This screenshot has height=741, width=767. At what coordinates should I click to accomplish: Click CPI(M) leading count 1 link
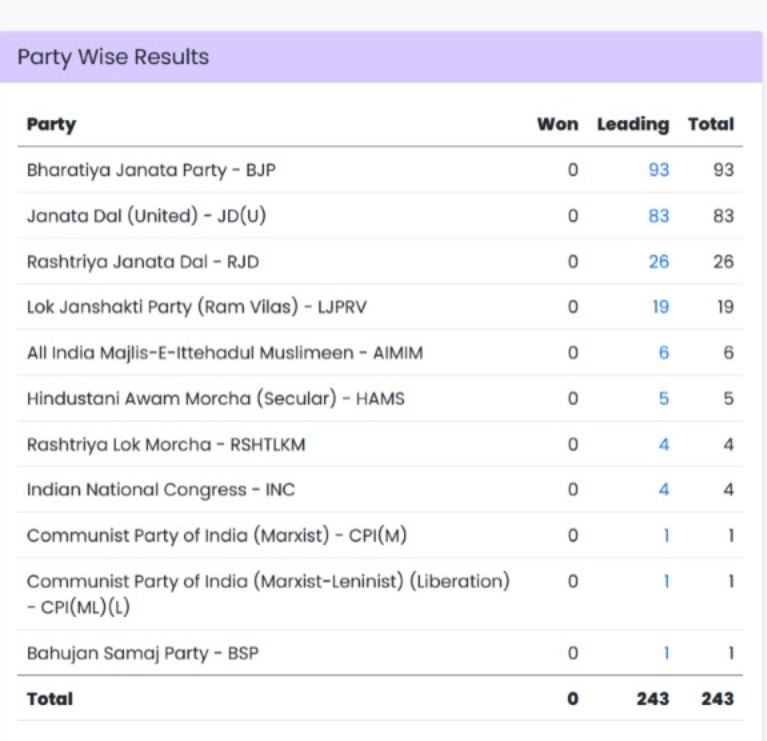[666, 536]
